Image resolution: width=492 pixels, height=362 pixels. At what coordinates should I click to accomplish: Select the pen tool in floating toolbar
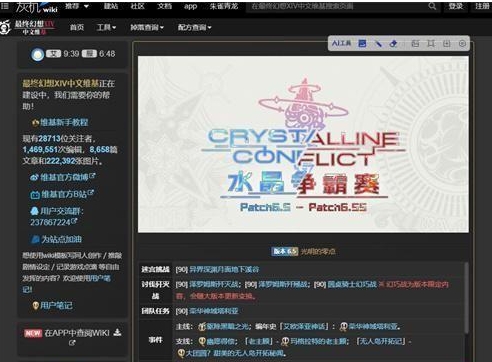pos(378,43)
